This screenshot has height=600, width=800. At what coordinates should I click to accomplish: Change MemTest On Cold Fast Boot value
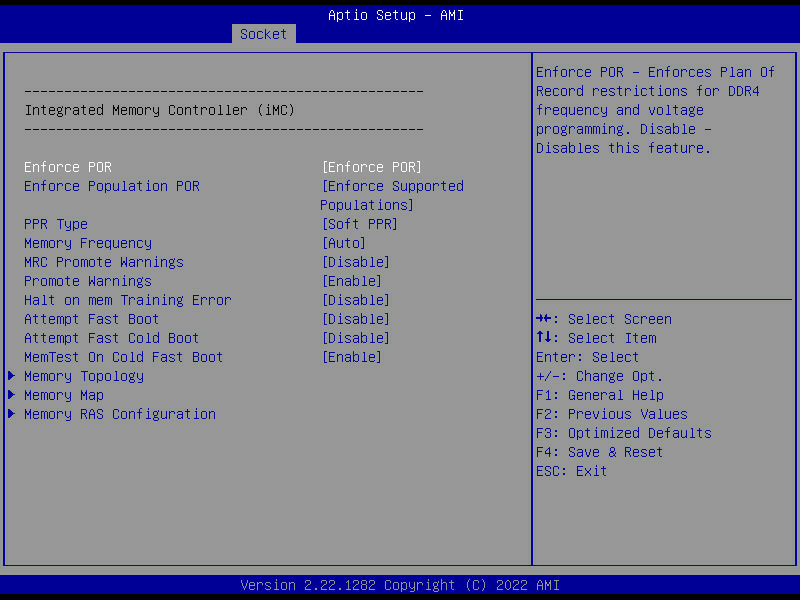[x=352, y=357]
